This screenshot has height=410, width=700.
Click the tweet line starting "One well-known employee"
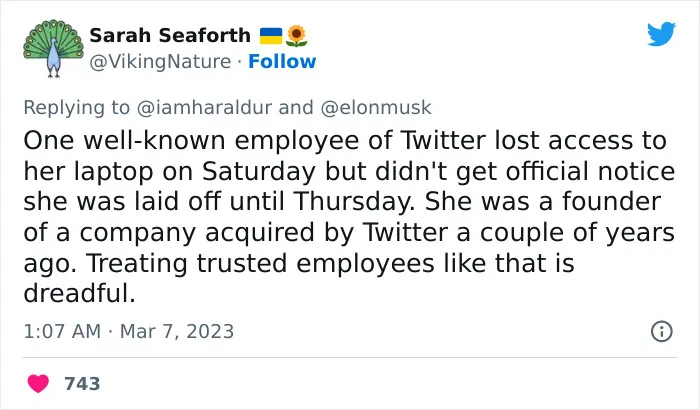pos(345,140)
